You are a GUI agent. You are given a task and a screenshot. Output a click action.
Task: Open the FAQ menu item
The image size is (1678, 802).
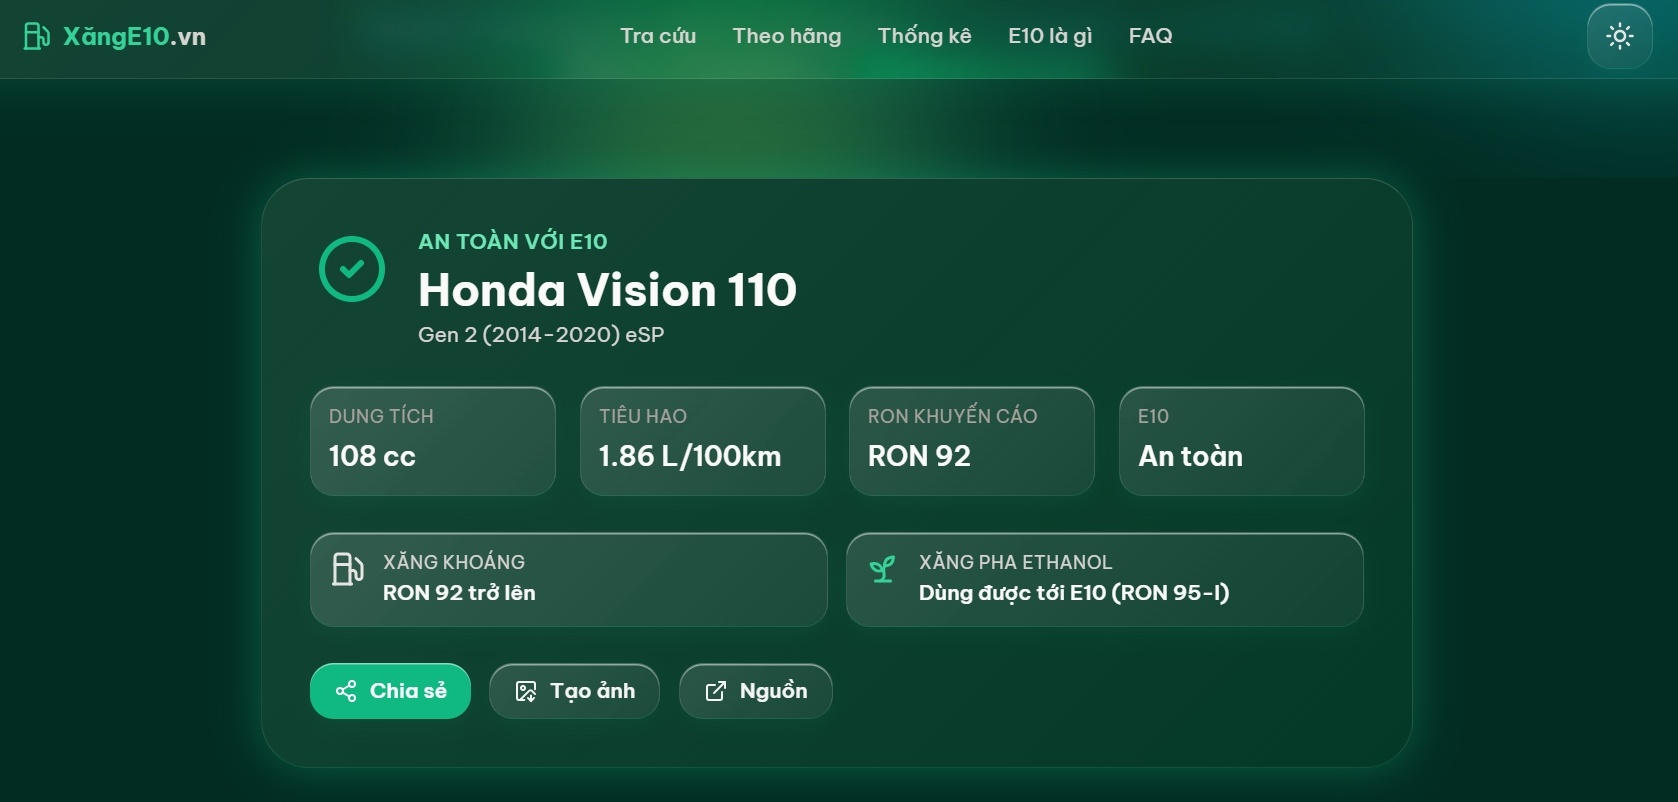click(x=1150, y=36)
